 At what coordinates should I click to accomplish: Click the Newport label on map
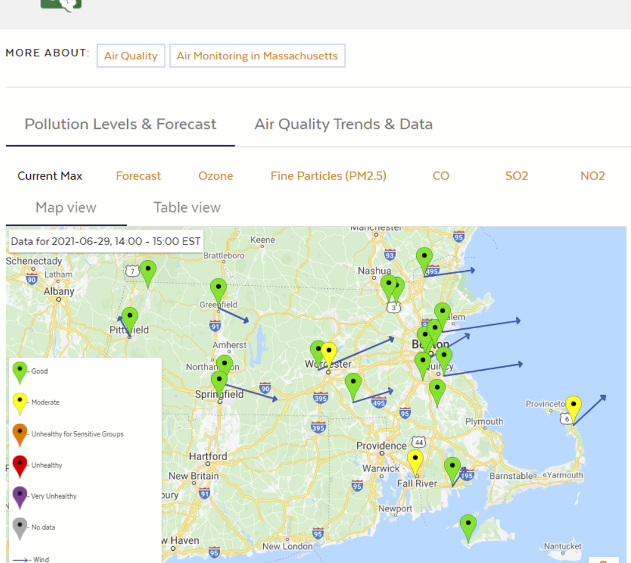[395, 509]
